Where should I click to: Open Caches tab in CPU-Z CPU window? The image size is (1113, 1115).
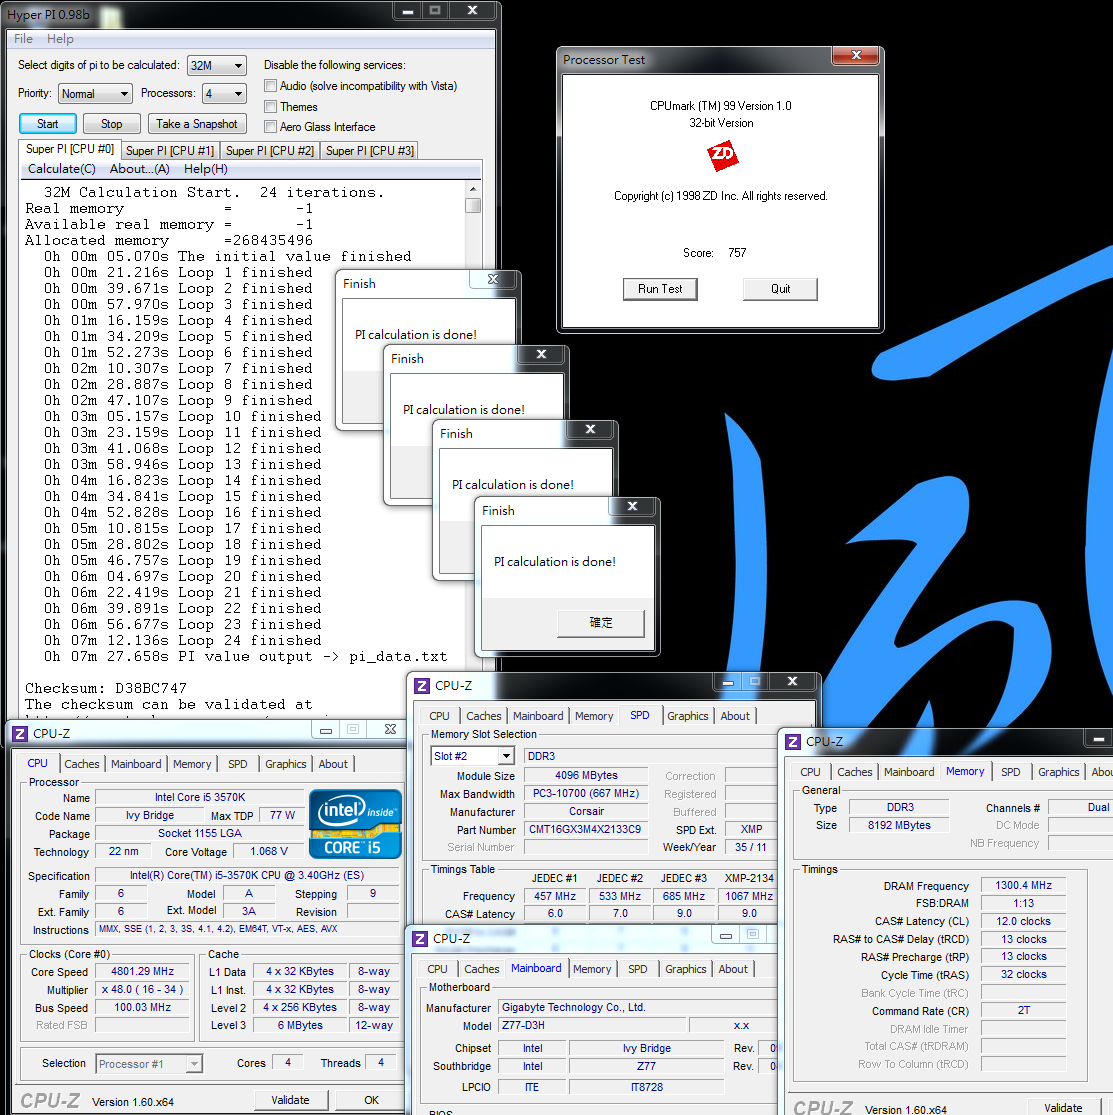click(82, 764)
